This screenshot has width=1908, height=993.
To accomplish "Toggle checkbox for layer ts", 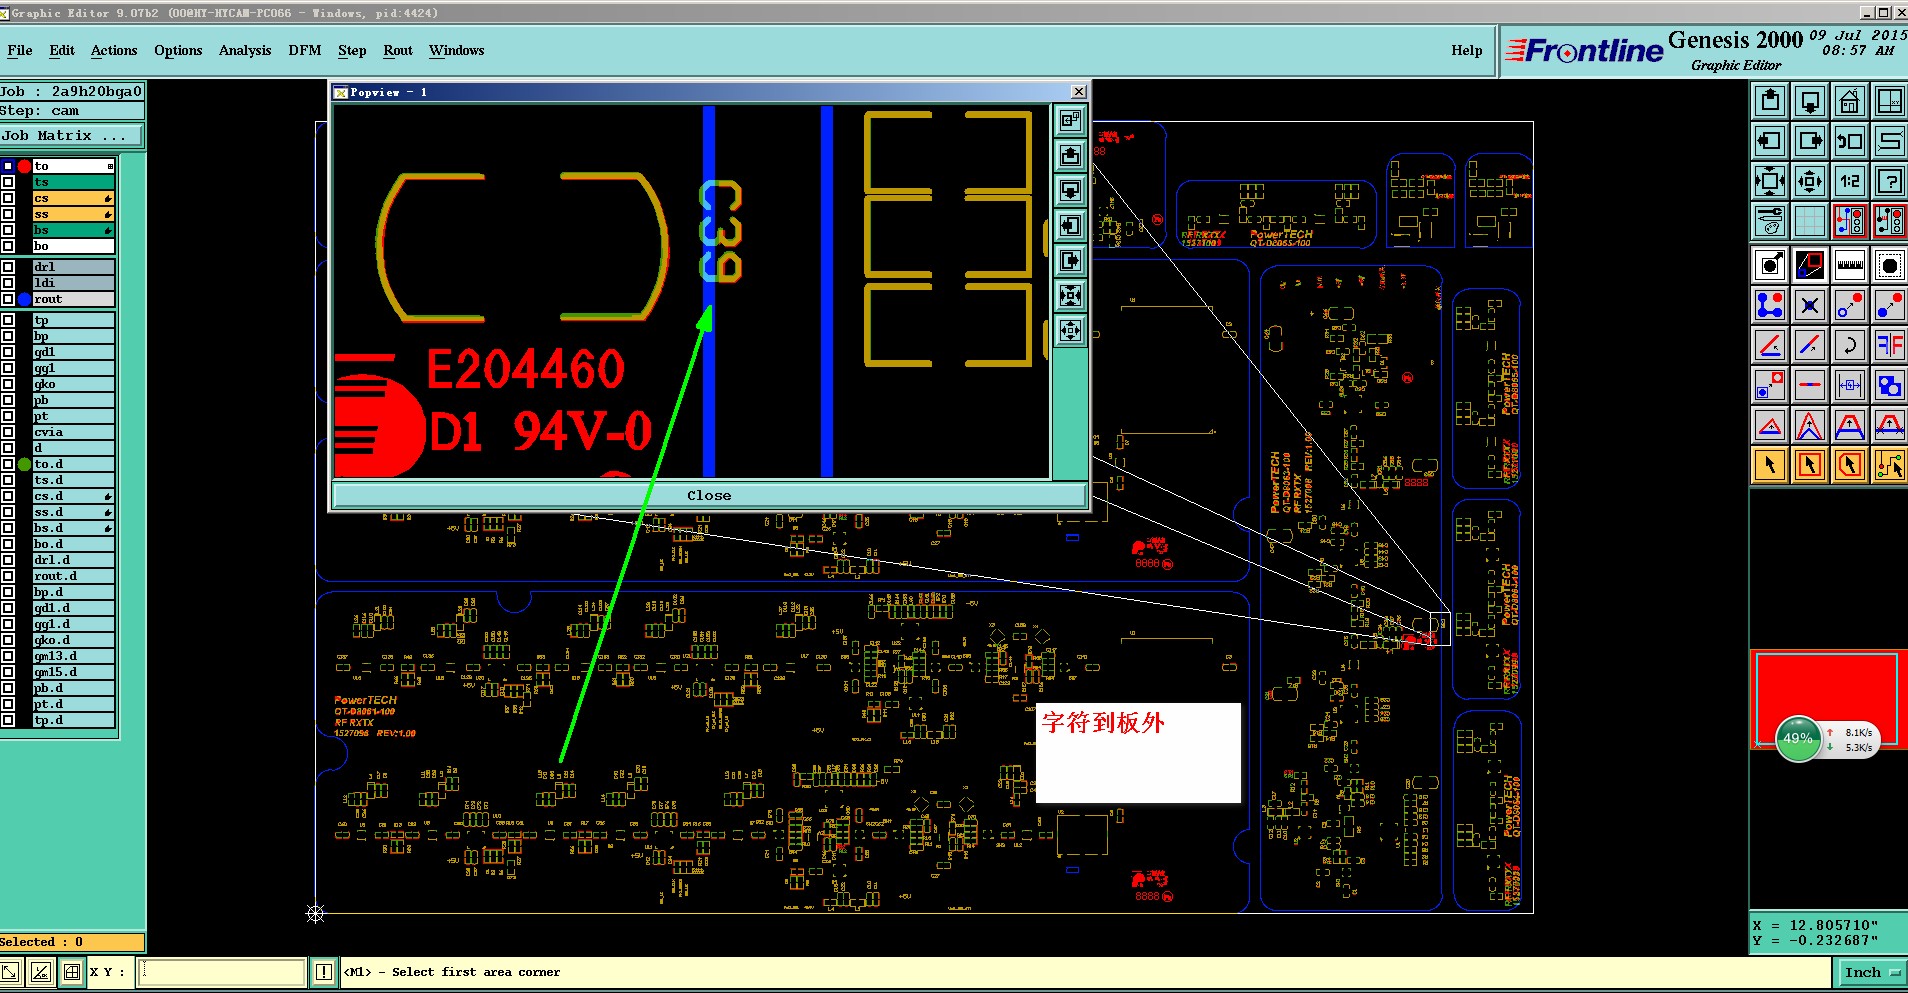I will tap(8, 182).
